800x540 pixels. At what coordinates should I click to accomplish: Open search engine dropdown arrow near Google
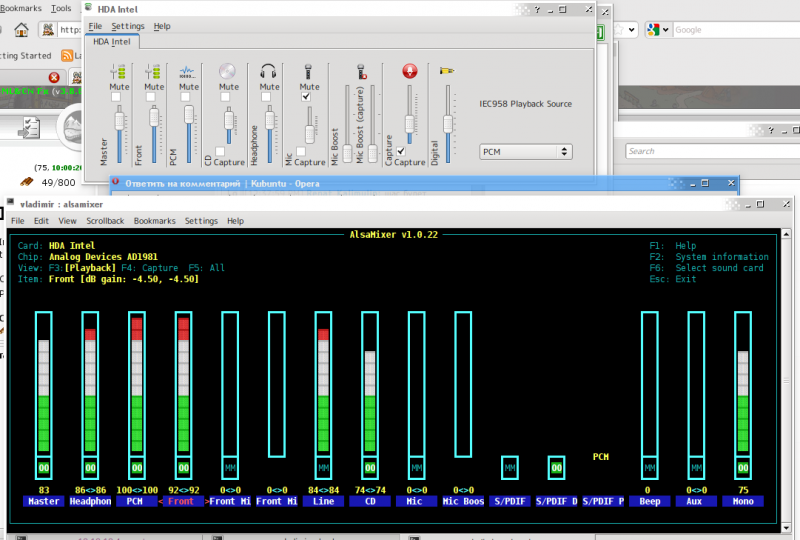(665, 30)
